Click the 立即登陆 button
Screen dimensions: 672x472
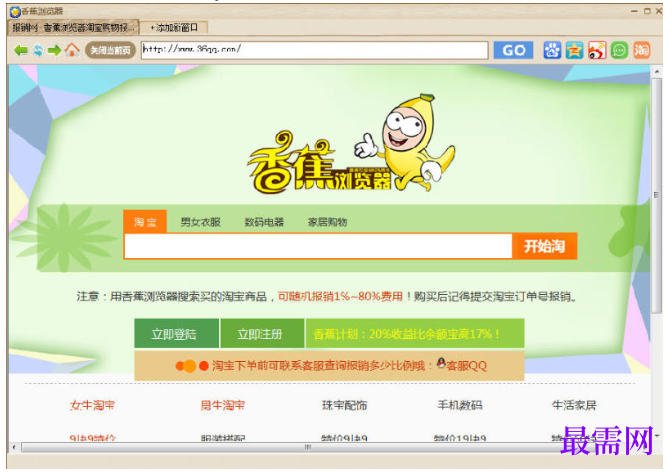pos(177,333)
